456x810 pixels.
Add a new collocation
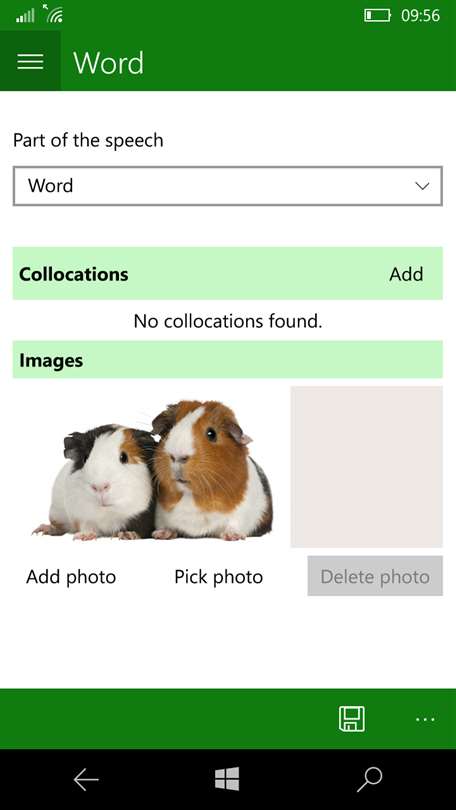(406, 274)
